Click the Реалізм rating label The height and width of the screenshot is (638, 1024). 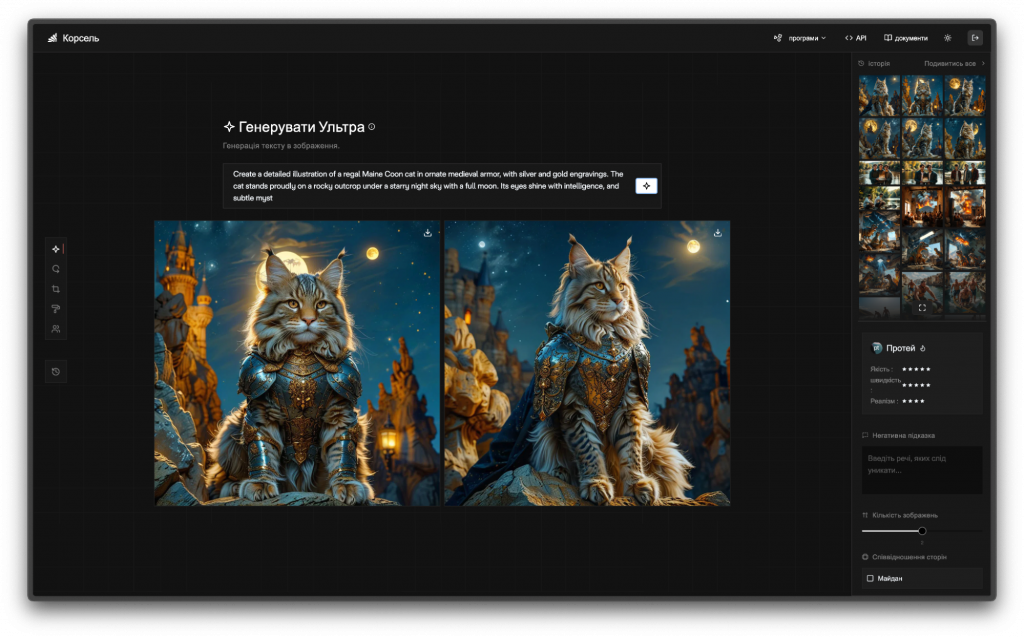884,401
